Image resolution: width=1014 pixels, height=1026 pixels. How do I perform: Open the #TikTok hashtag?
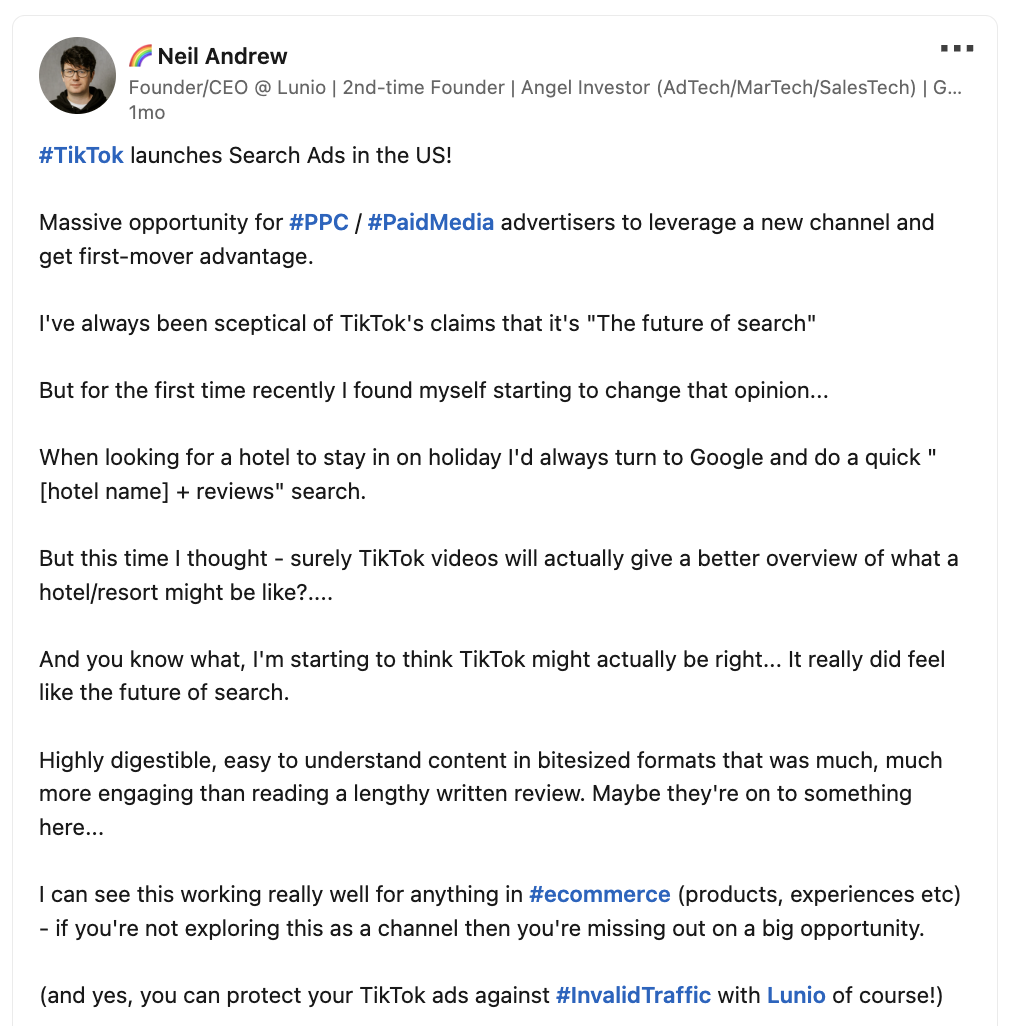pos(81,156)
